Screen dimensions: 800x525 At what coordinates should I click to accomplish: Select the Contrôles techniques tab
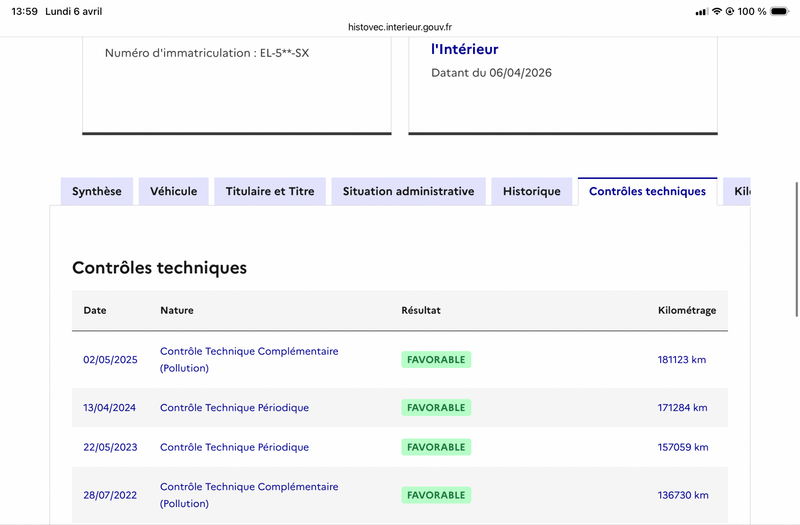coord(647,191)
